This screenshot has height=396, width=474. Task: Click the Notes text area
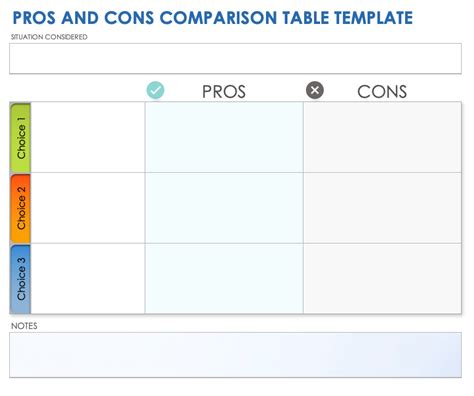pyautogui.click(x=235, y=355)
